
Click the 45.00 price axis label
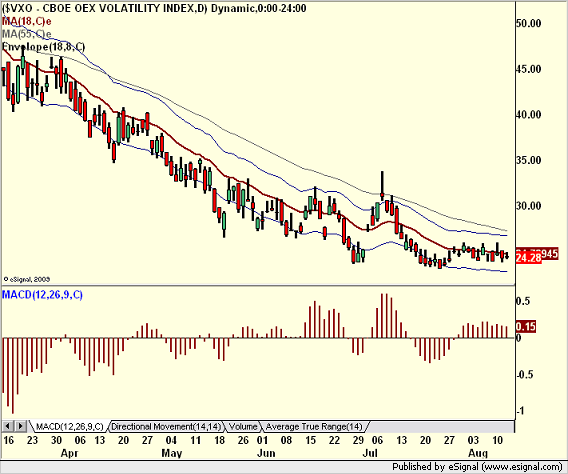tap(529, 69)
